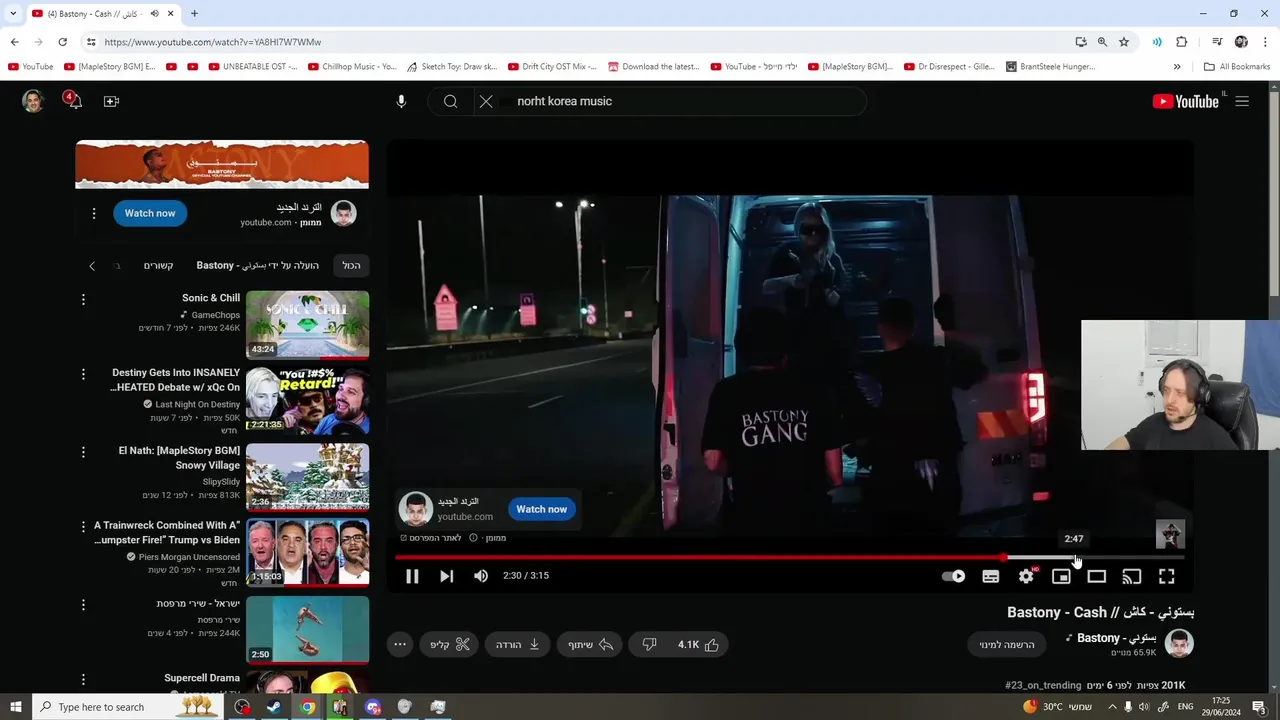This screenshot has height=720, width=1280.
Task: Download the video with the download button
Action: (518, 645)
